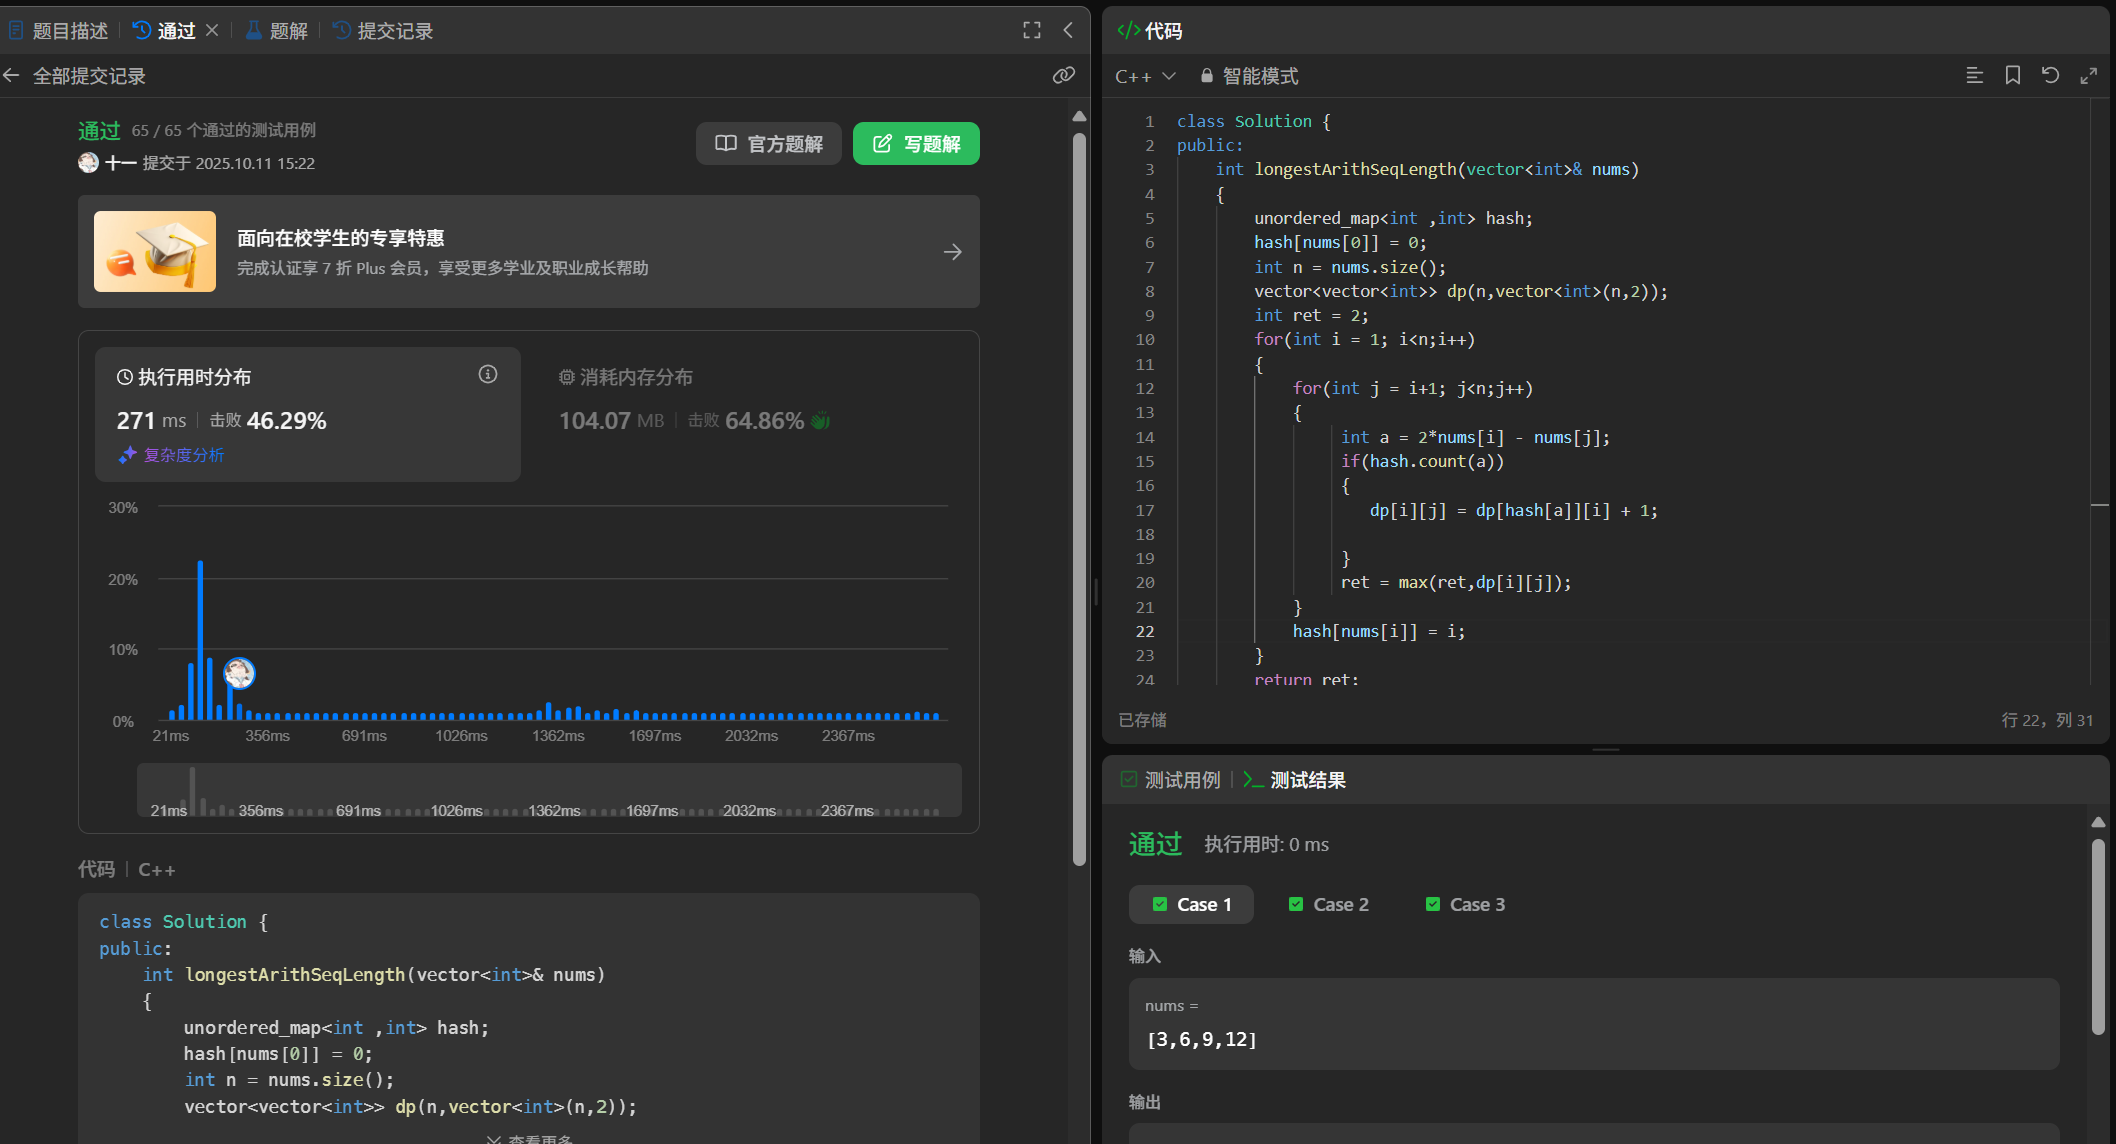2116x1144 pixels.
Task: Go back via 全部提交记录 arrow
Action: (x=12, y=76)
